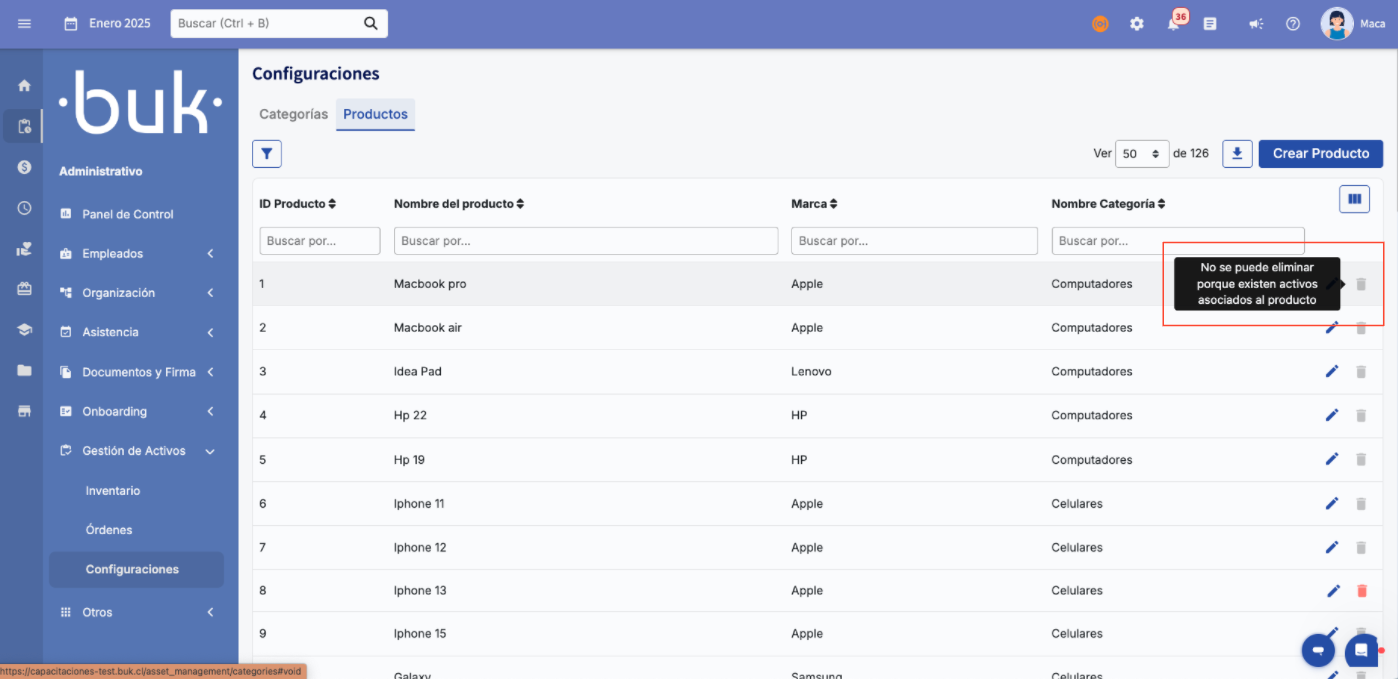Sort the table by ID Producto
The height and width of the screenshot is (679, 1398).
(297, 204)
